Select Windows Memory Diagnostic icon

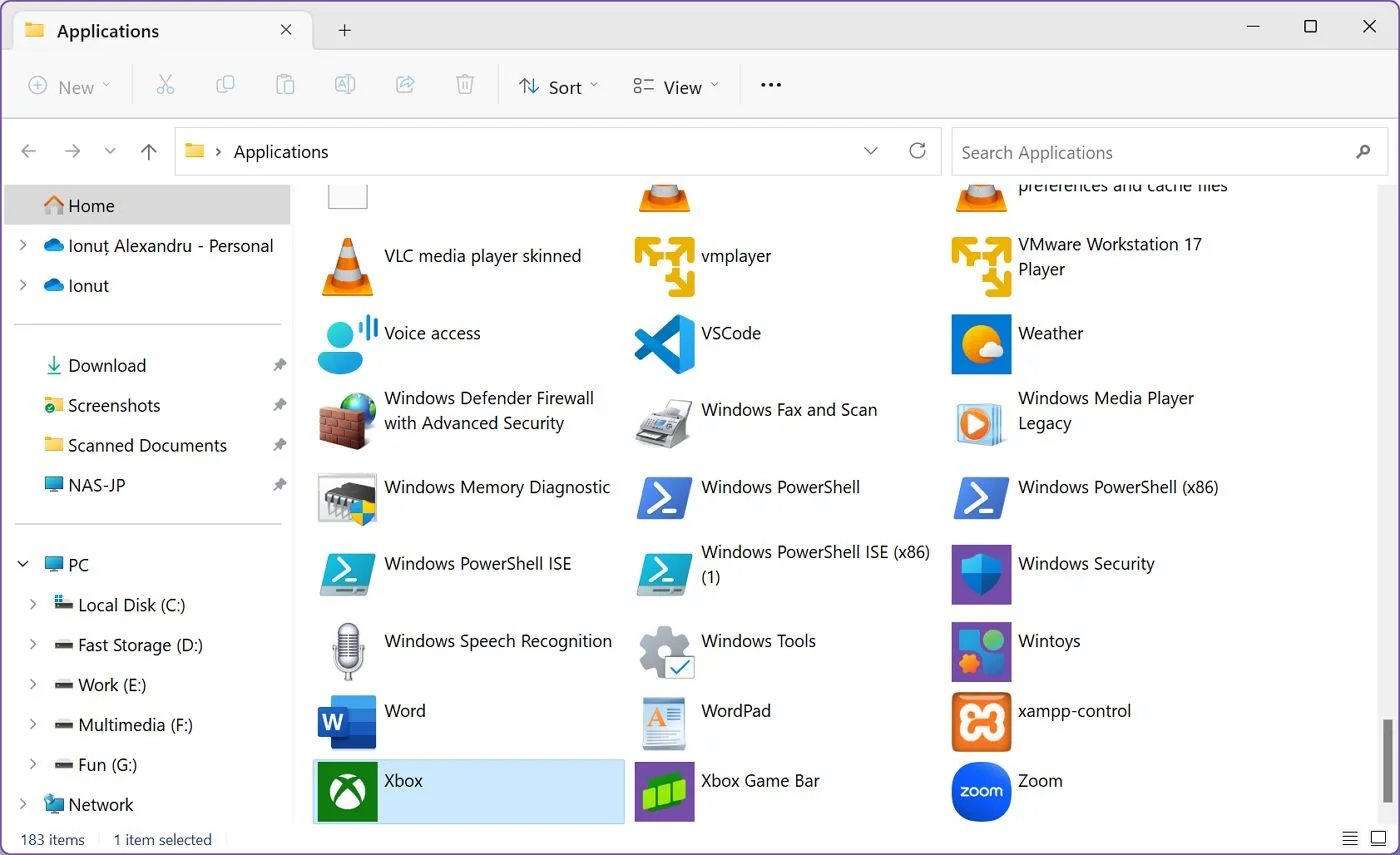(x=347, y=498)
